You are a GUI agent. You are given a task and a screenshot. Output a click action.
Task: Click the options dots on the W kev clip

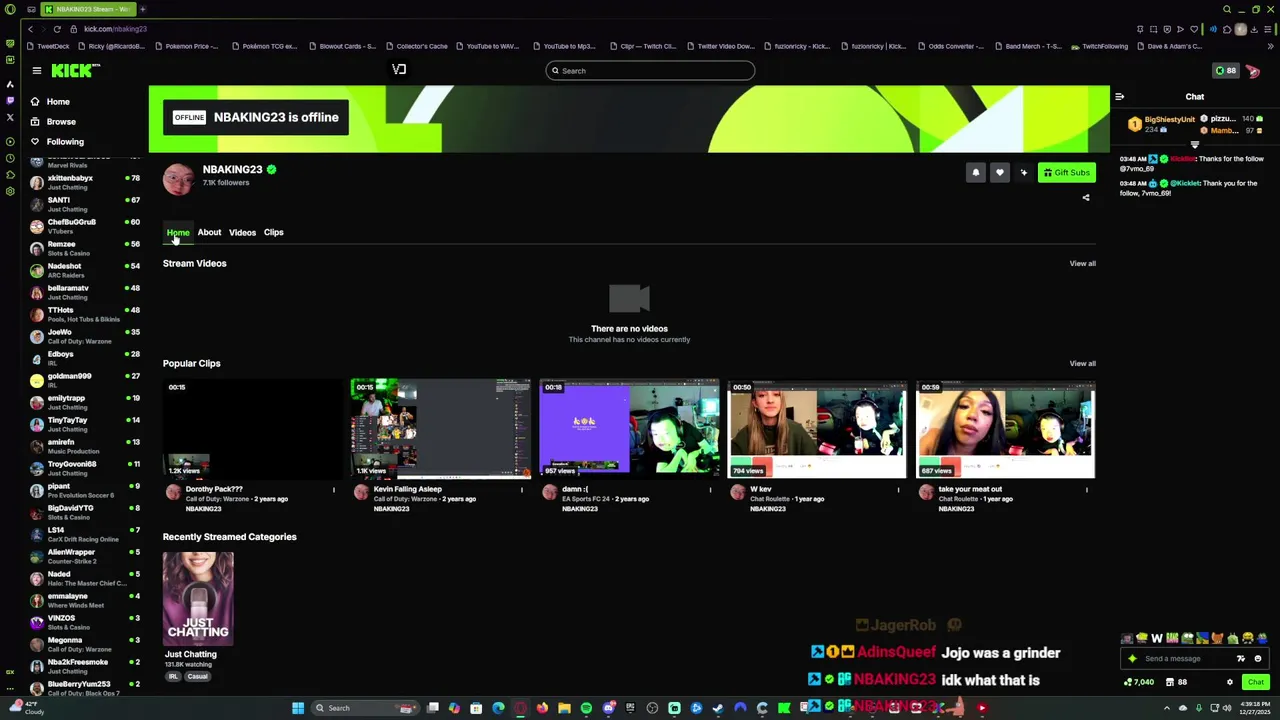[898, 490]
